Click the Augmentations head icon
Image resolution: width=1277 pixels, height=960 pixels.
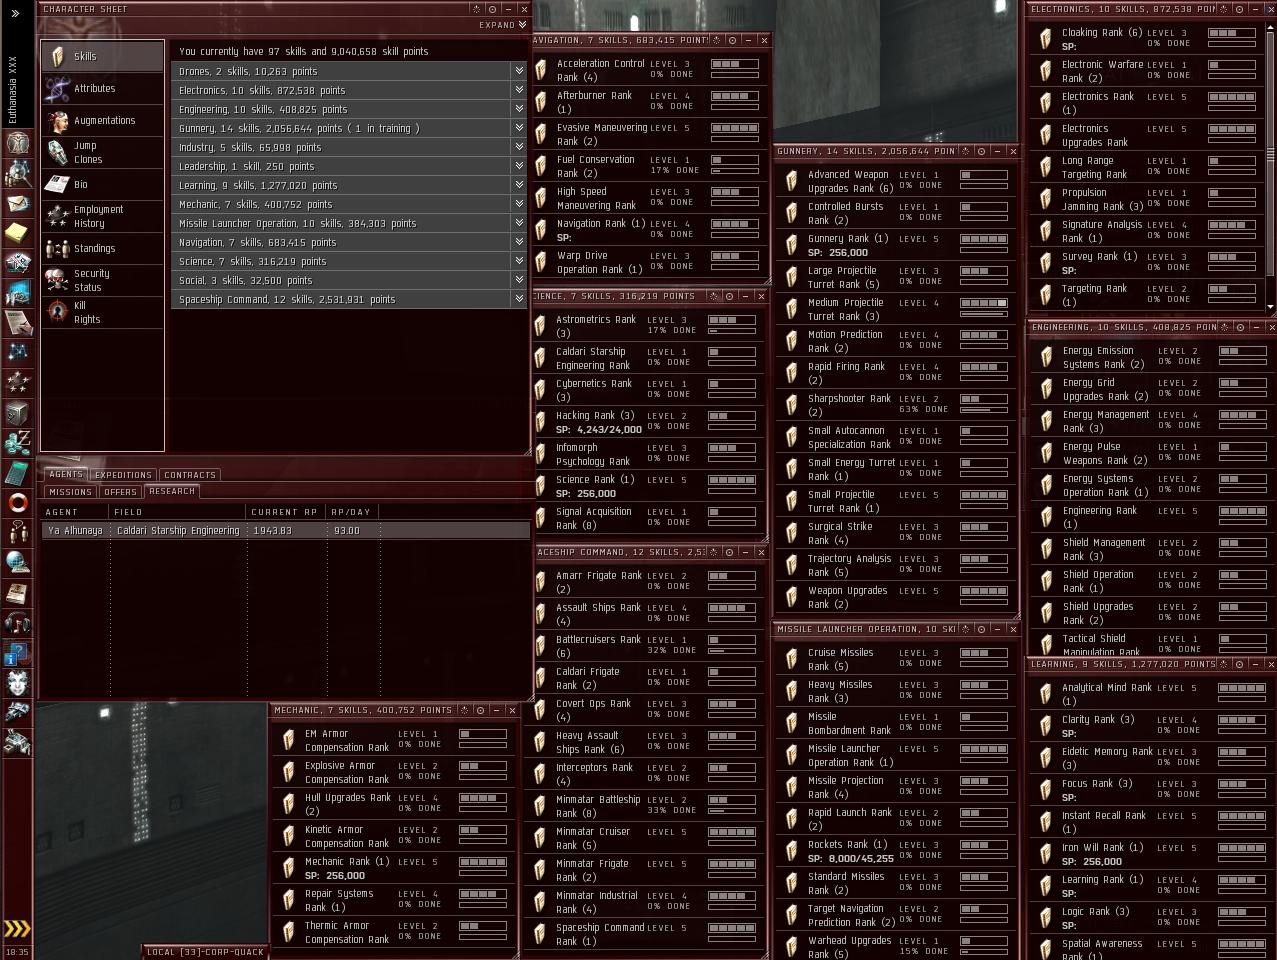tap(58, 120)
